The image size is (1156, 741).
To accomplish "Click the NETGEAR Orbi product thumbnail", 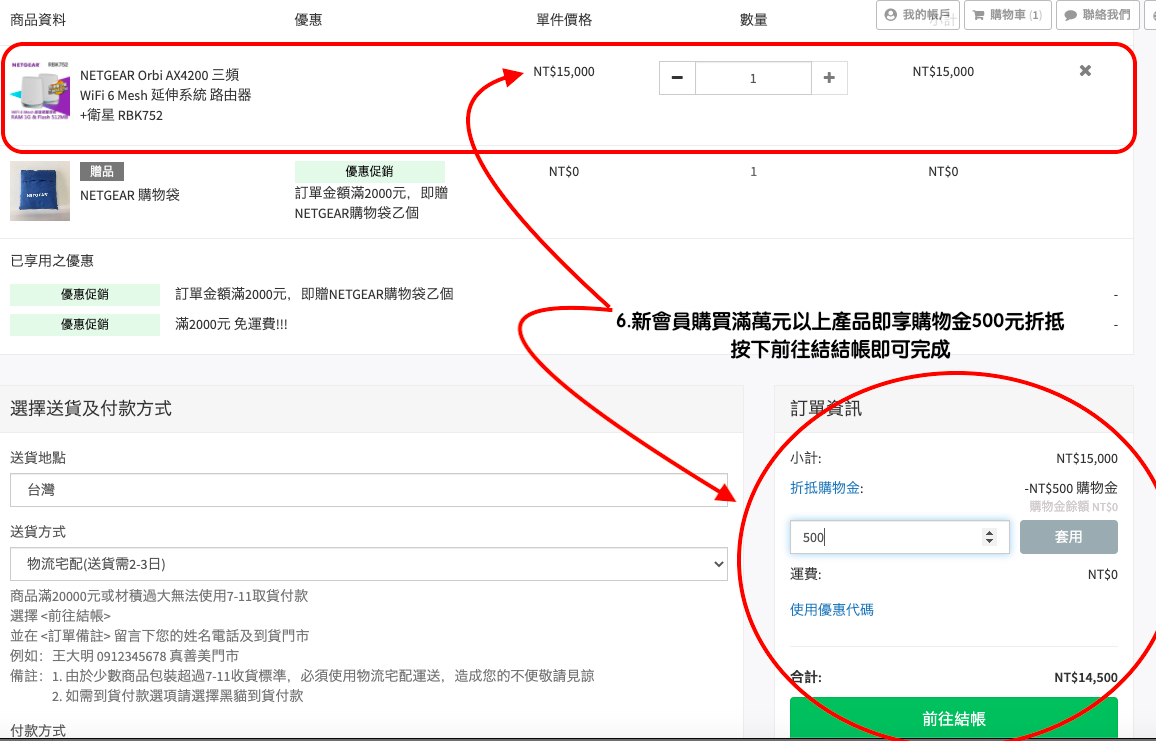I will click(40, 91).
